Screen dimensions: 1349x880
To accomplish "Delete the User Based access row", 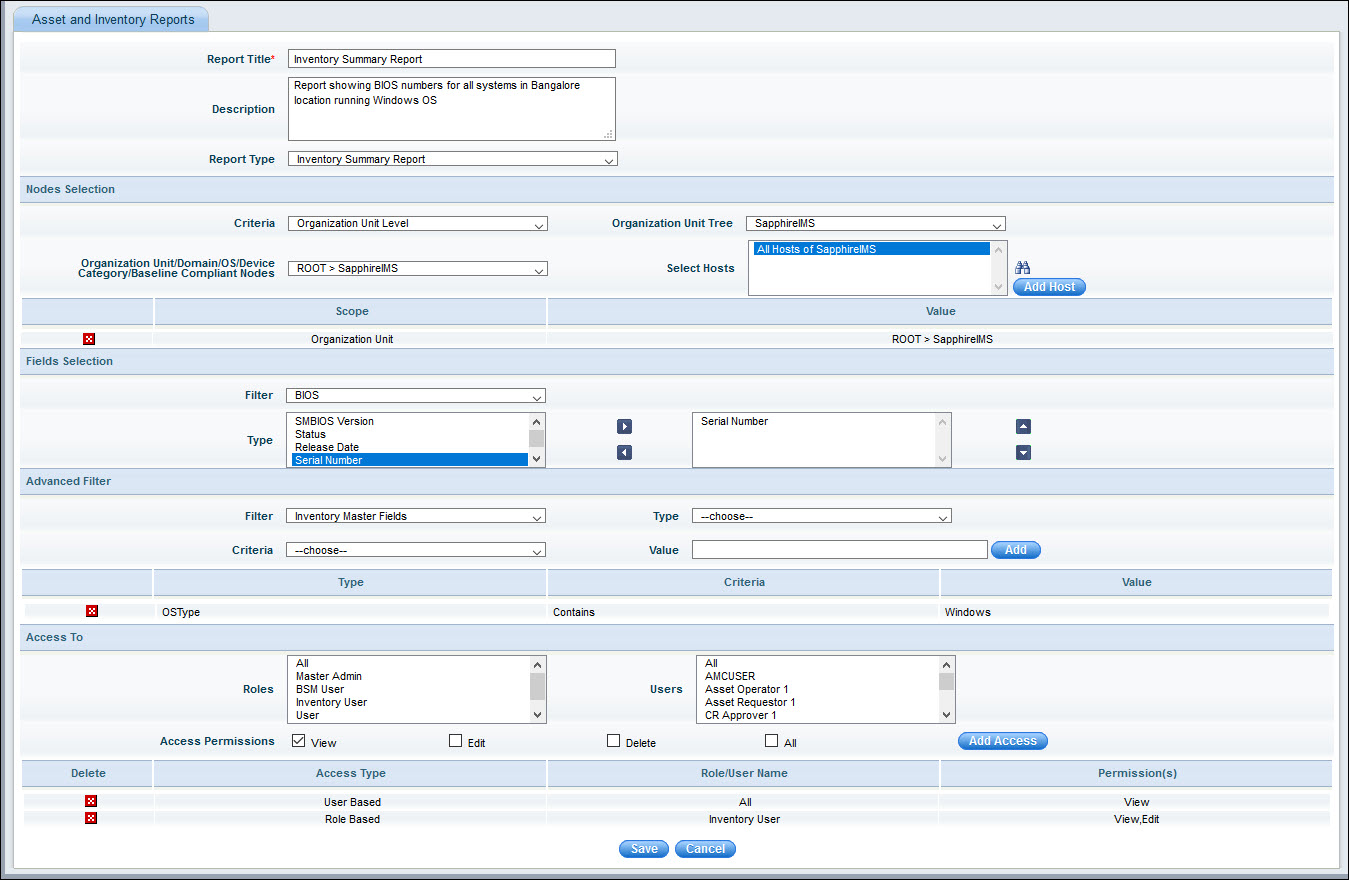I will [x=91, y=801].
